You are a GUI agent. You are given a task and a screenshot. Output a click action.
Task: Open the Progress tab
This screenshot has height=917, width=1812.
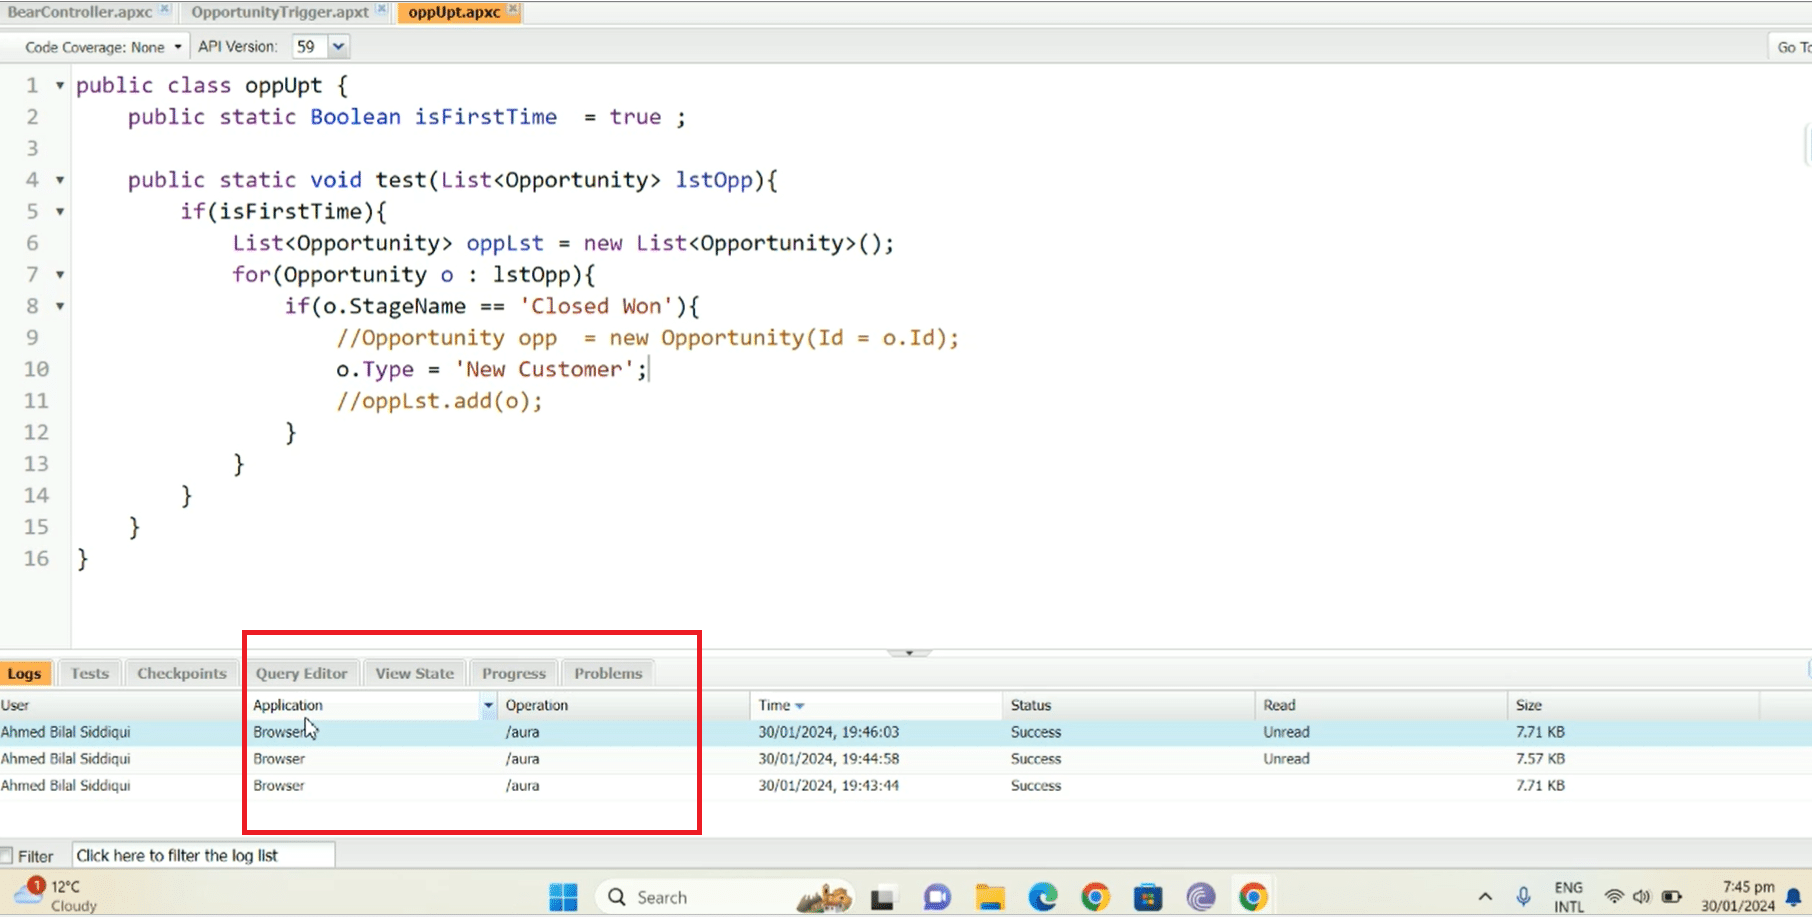514,673
